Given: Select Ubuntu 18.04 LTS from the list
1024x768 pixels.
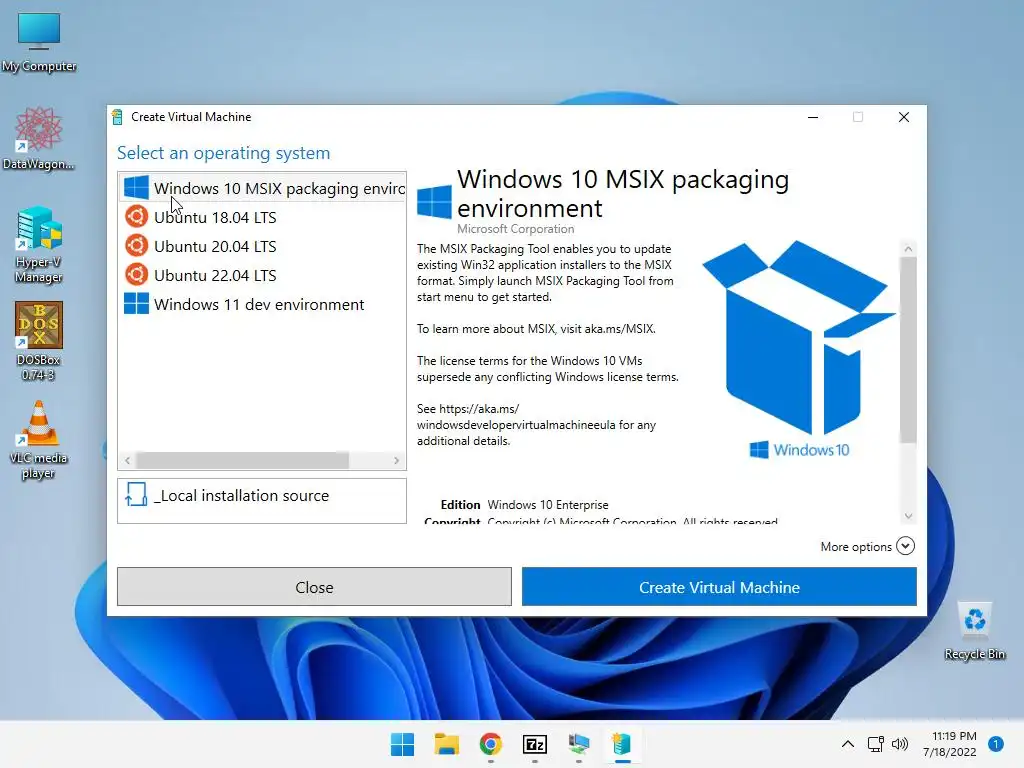Looking at the screenshot, I should click(262, 217).
